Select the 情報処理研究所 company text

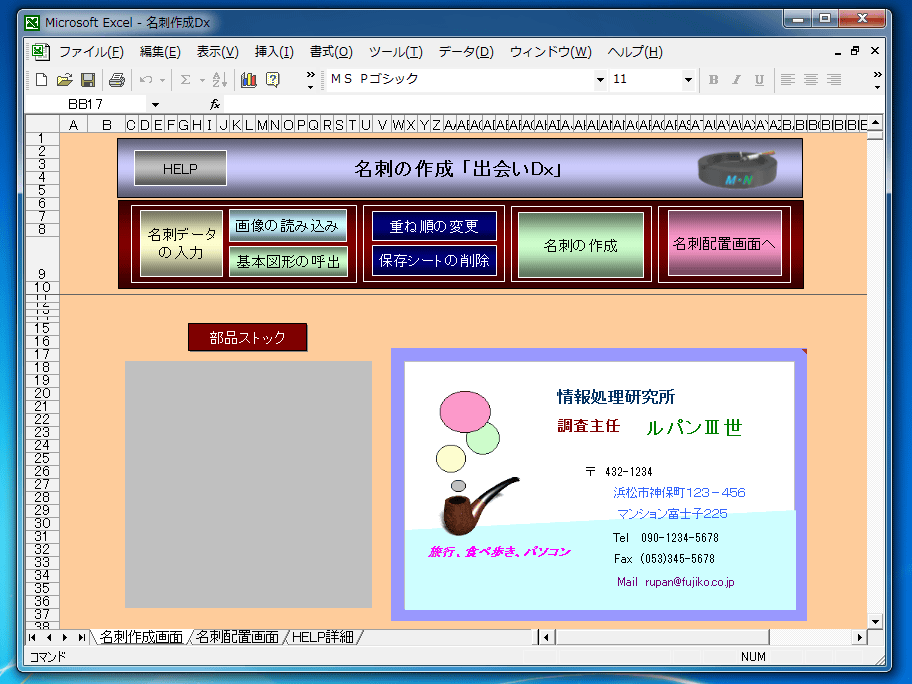(616, 397)
